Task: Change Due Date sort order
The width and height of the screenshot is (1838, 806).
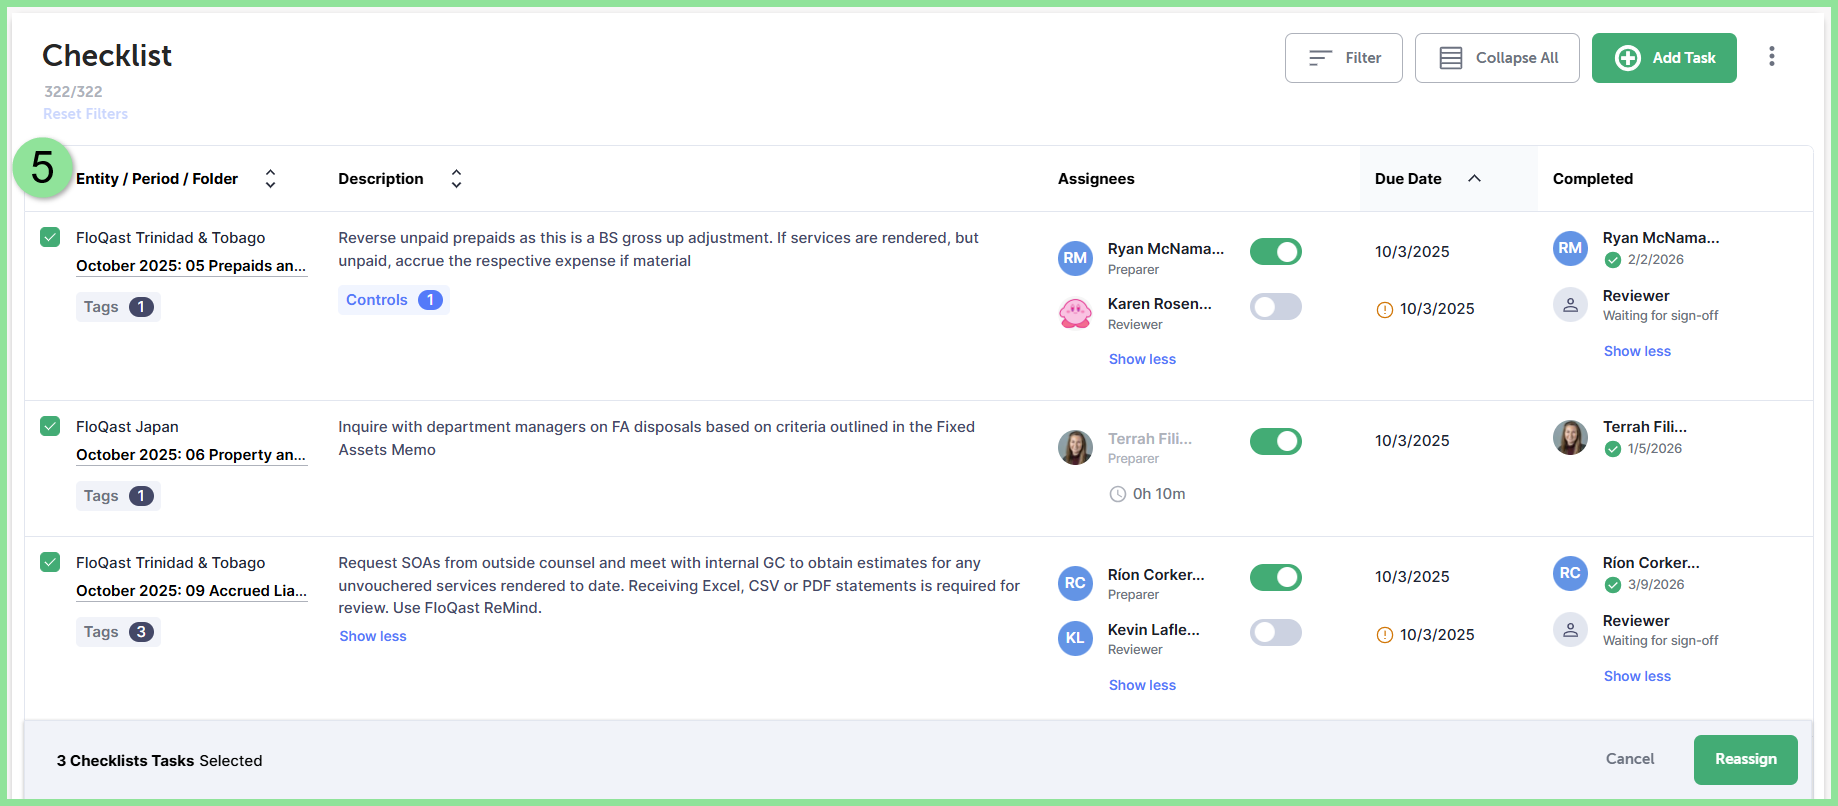Action: 1474,179
